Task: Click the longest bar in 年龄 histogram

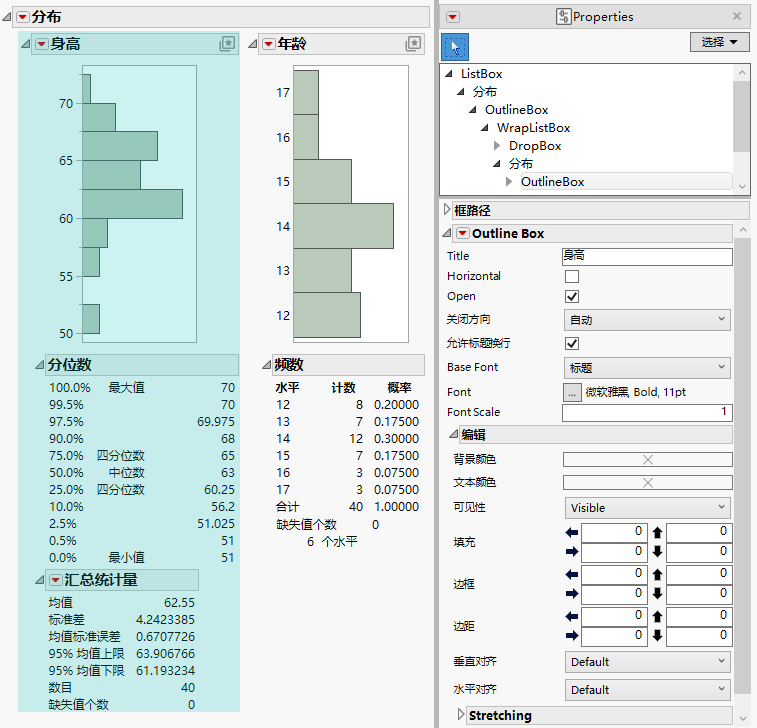Action: pos(343,226)
